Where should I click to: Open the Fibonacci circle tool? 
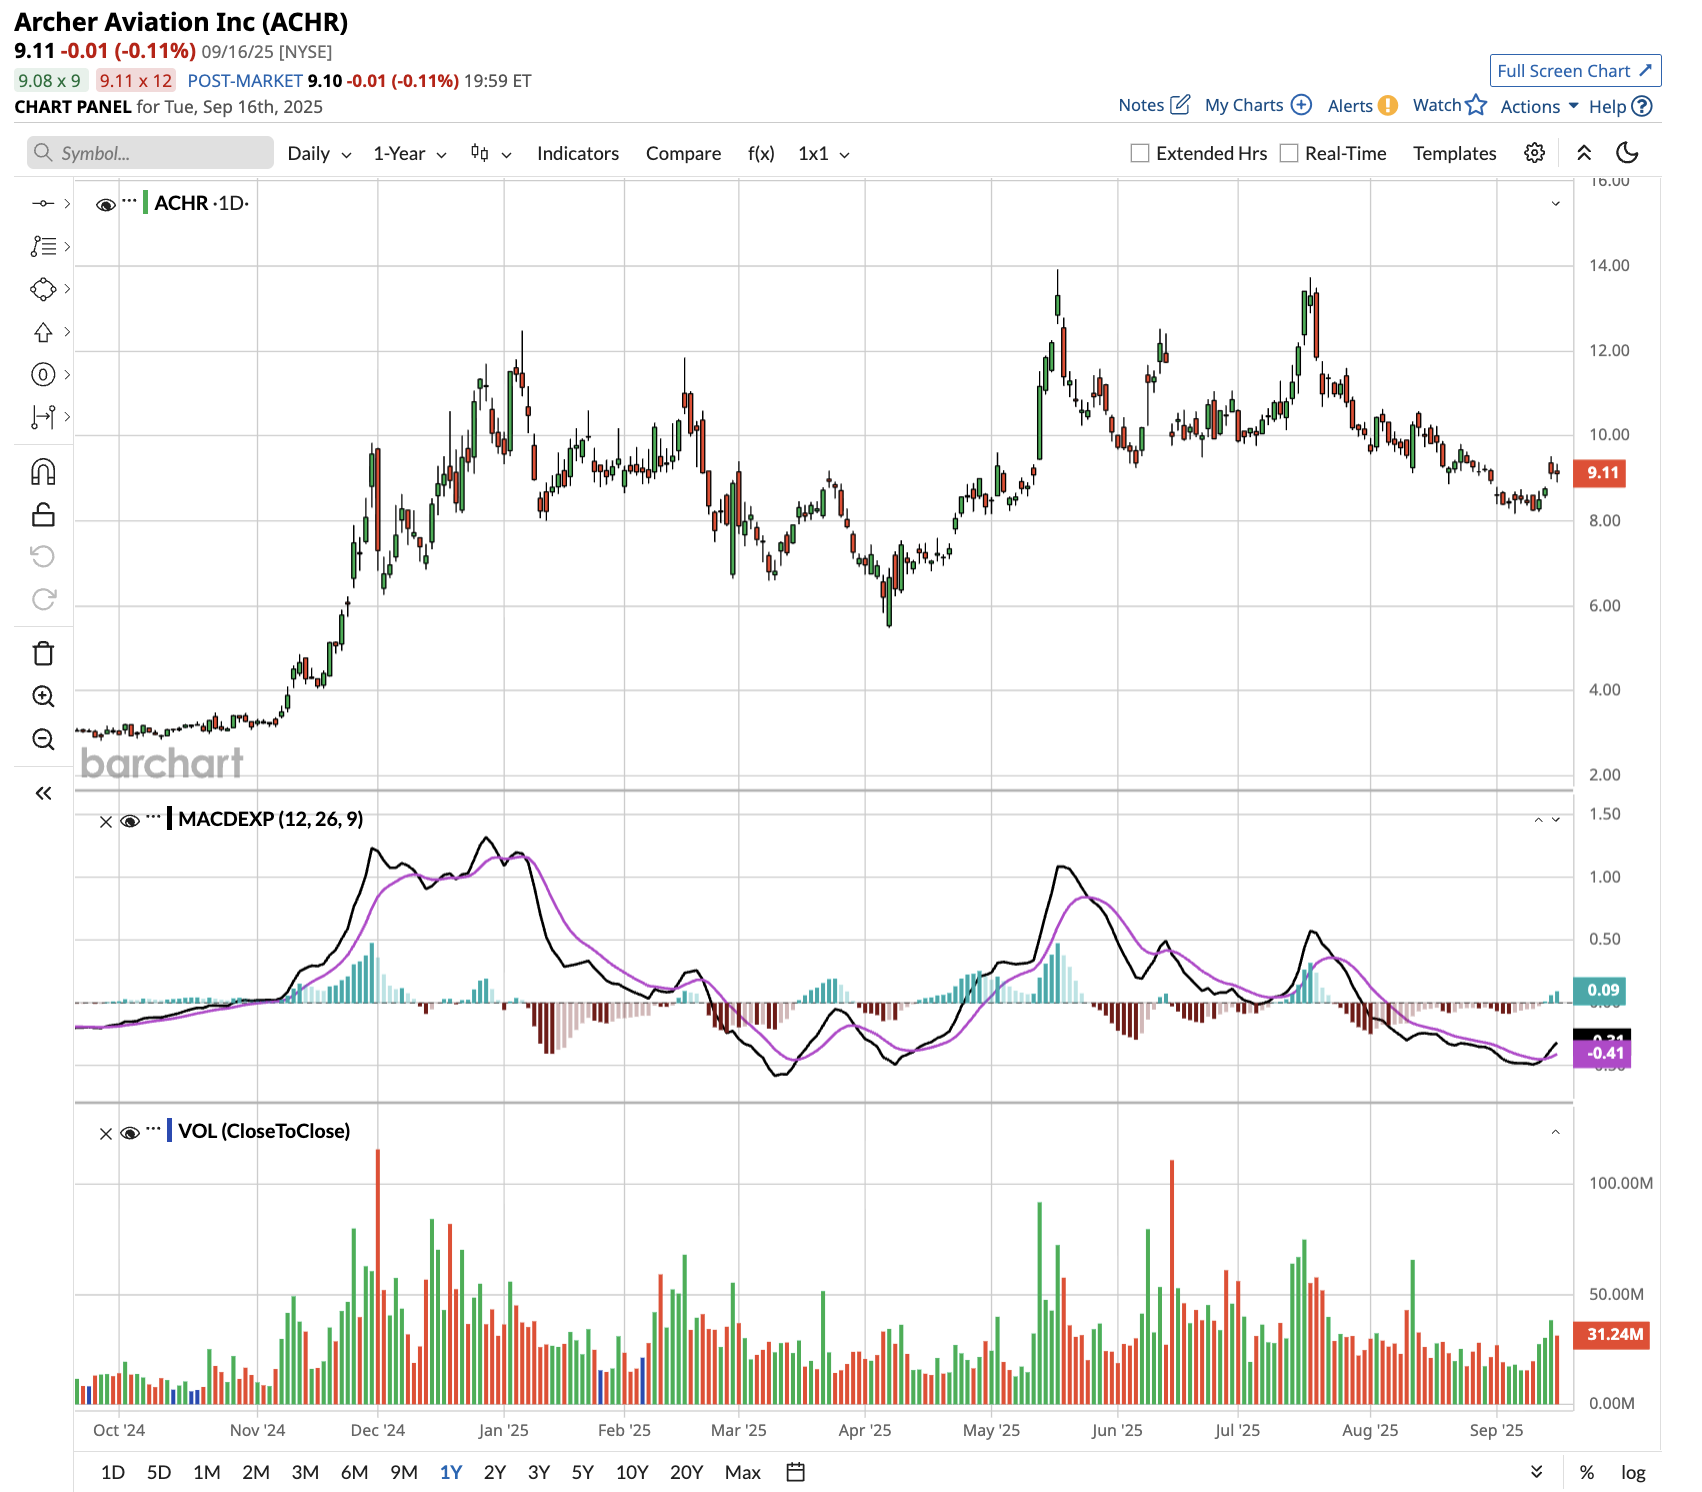pos(43,374)
